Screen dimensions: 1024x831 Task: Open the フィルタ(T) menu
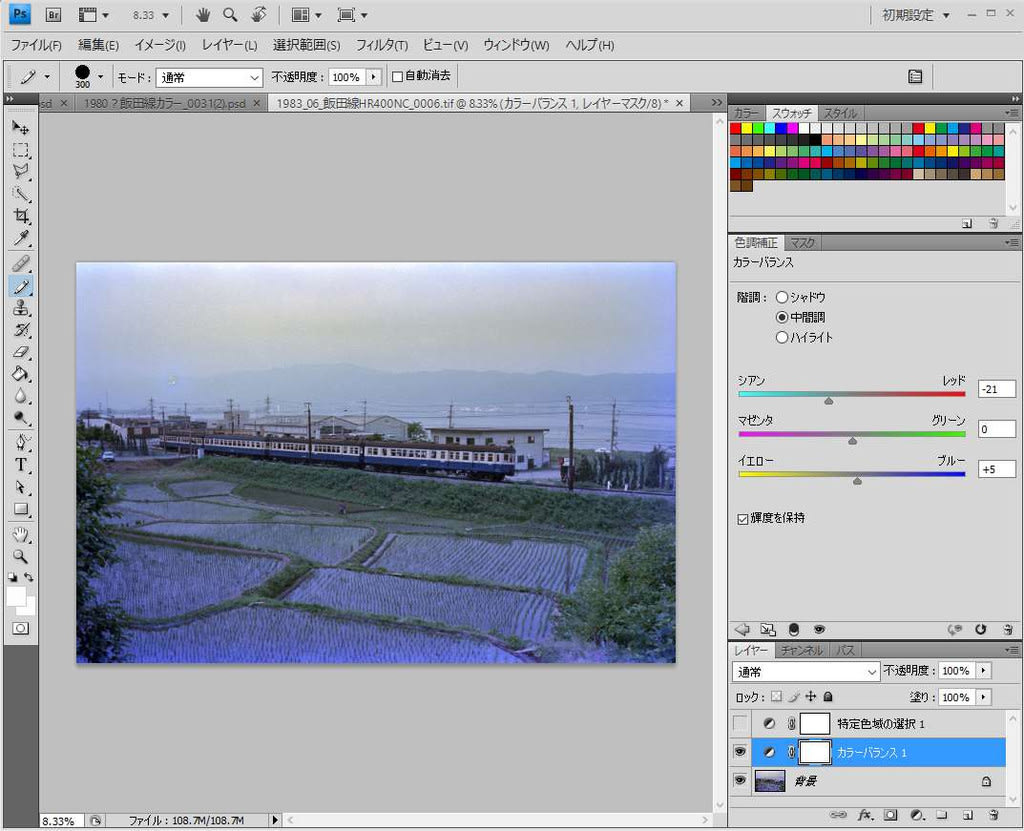tap(382, 45)
